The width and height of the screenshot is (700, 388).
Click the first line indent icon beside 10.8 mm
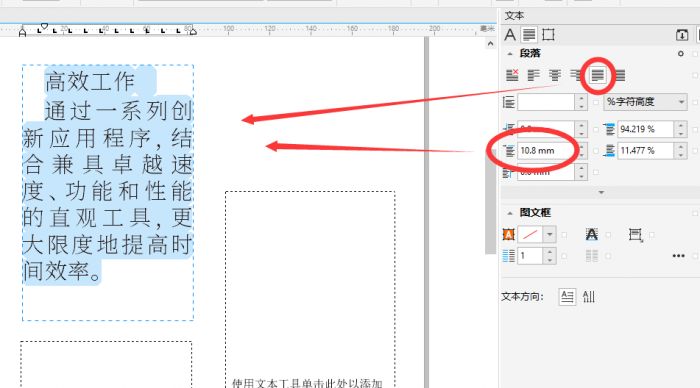[508, 150]
